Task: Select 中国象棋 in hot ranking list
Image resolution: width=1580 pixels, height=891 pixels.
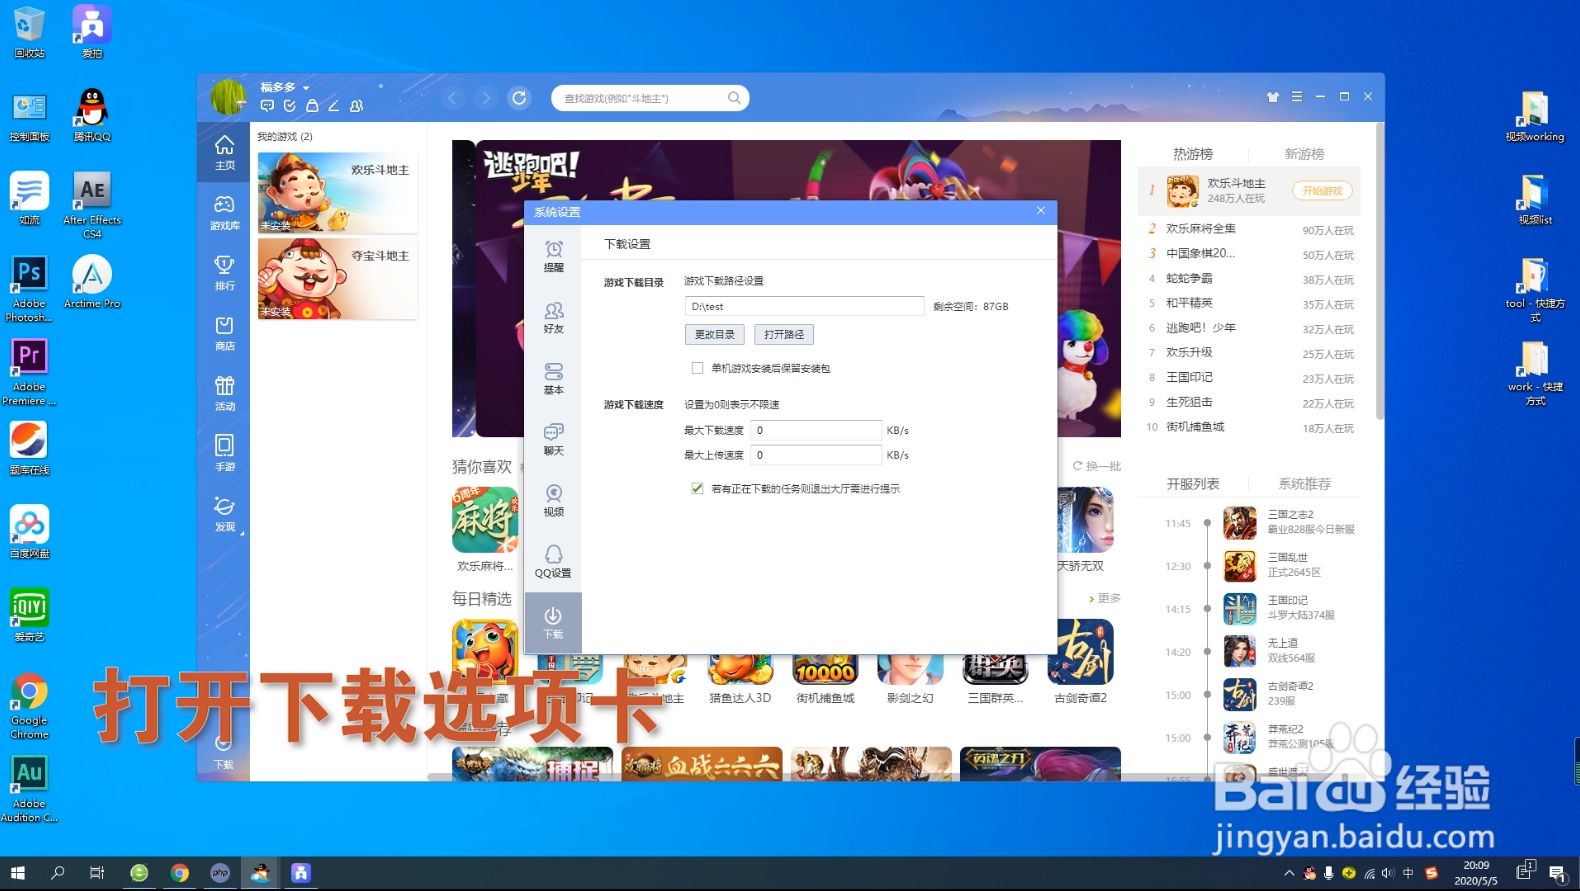Action: [1200, 253]
